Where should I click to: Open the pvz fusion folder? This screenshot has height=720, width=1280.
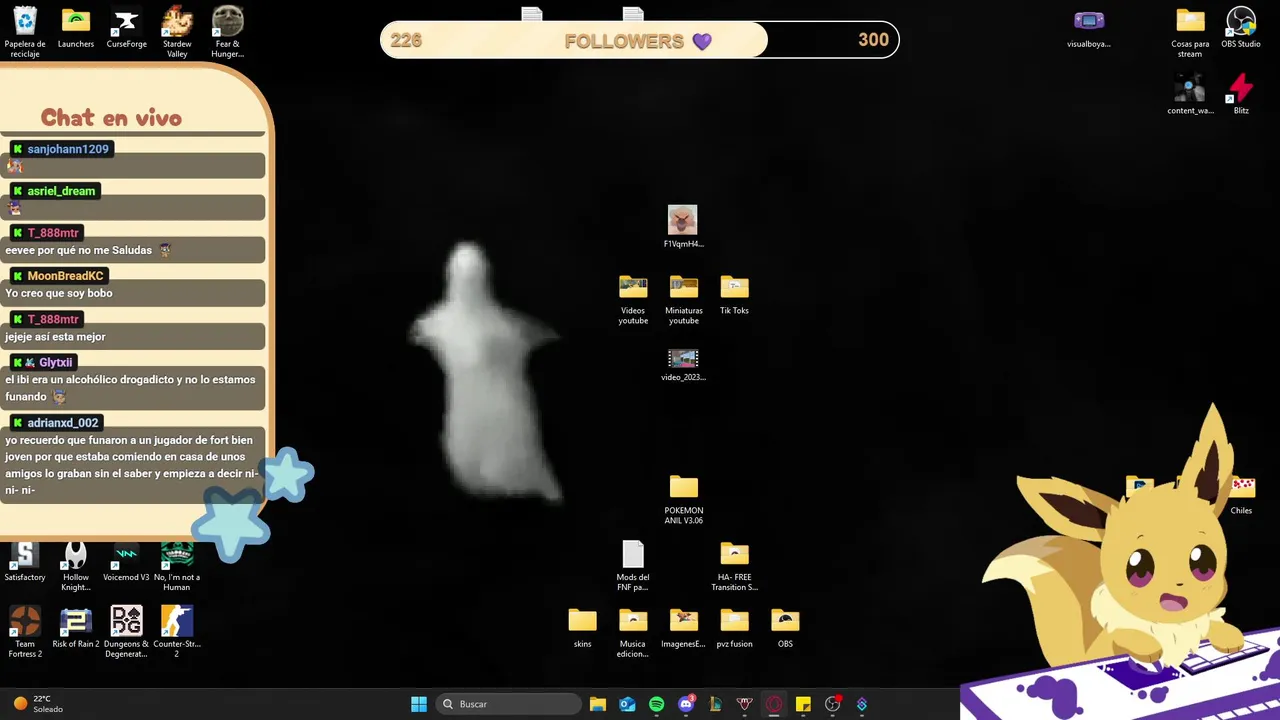(734, 628)
